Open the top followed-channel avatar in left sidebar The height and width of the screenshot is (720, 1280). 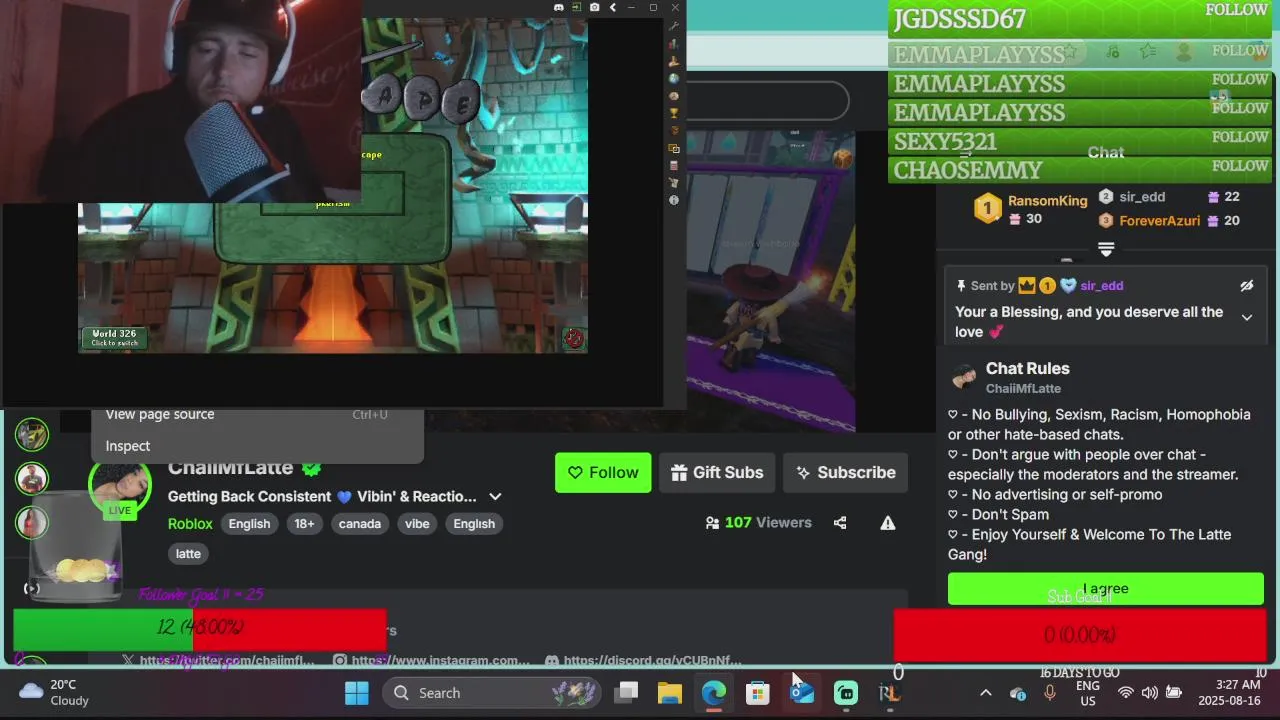[x=32, y=434]
